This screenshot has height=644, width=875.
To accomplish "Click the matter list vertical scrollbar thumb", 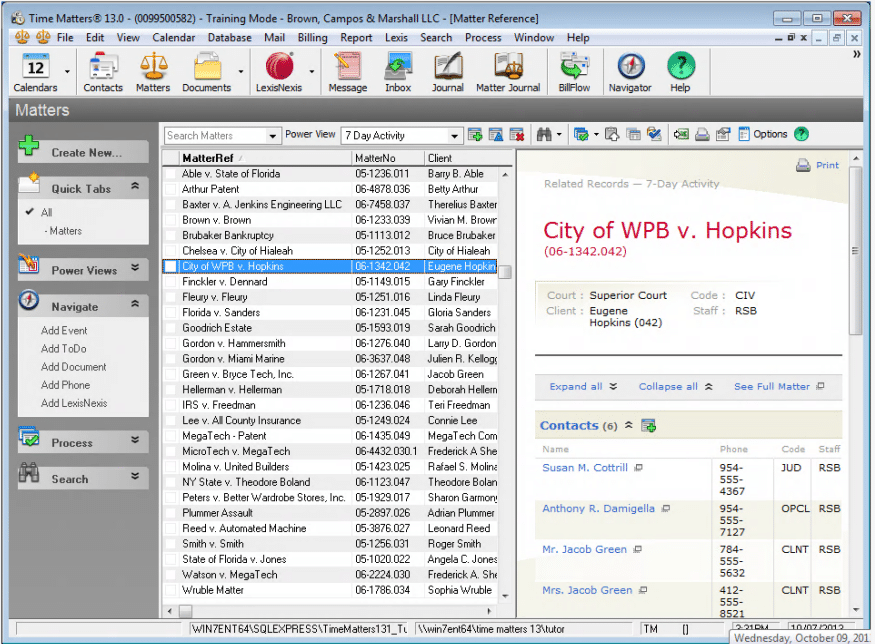I will [x=505, y=272].
